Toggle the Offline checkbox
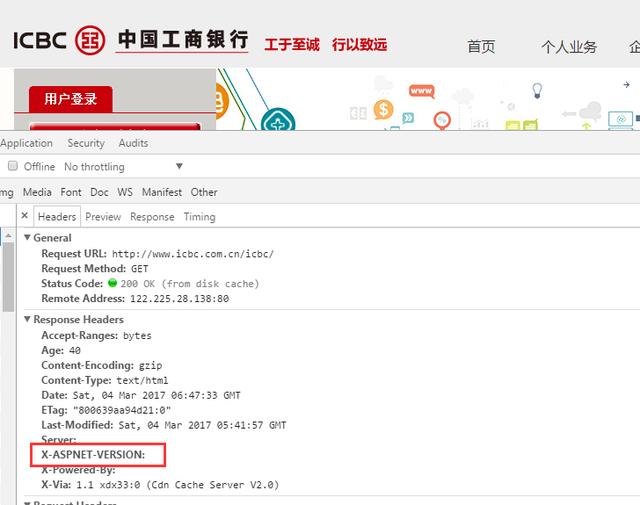Viewport: 640px width, 505px height. click(x=13, y=166)
